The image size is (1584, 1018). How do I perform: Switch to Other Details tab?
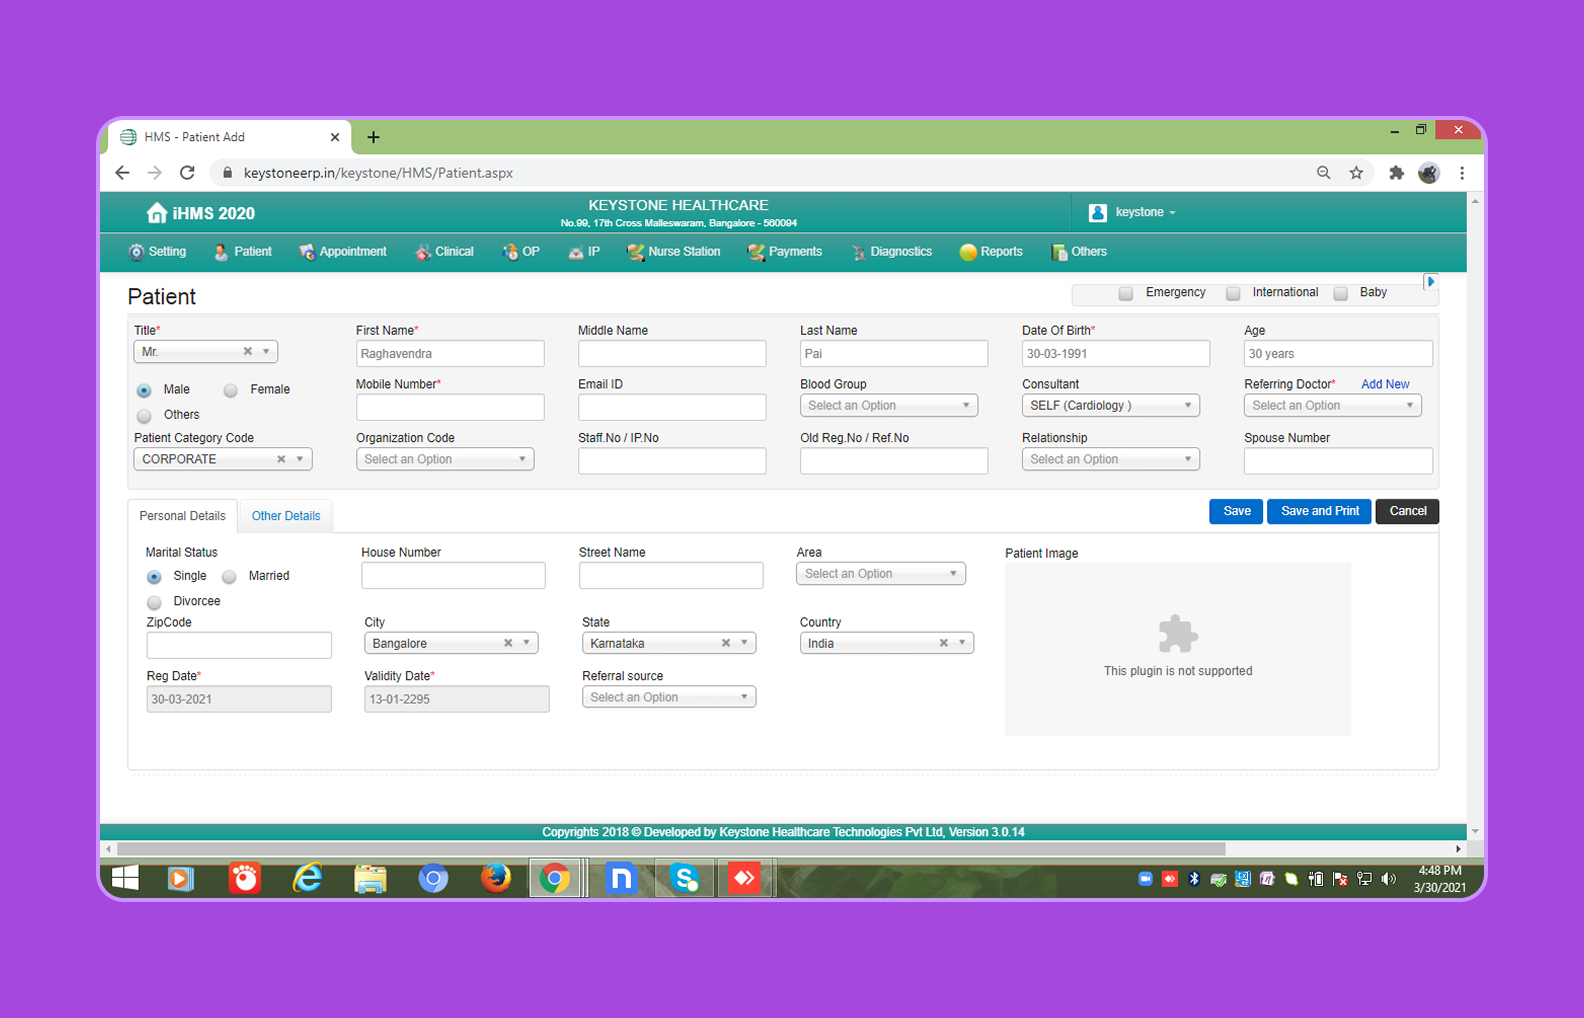pyautogui.click(x=286, y=516)
